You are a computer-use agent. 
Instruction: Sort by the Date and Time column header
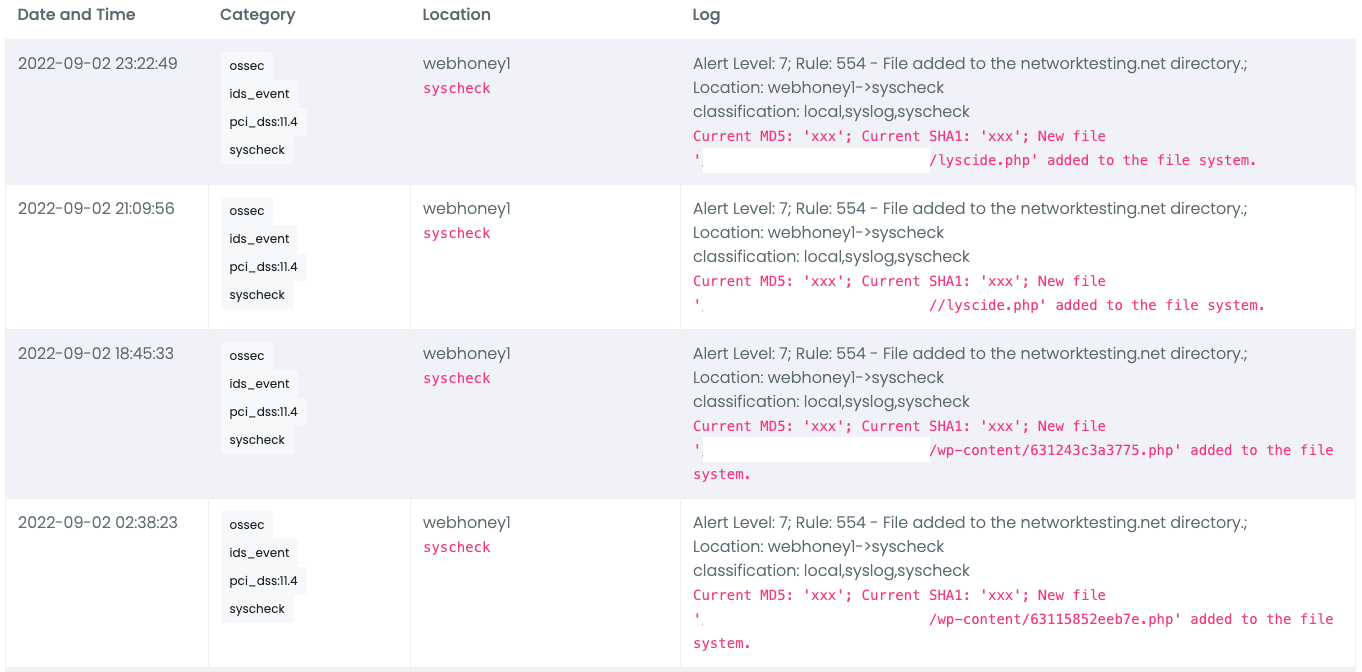[x=76, y=15]
